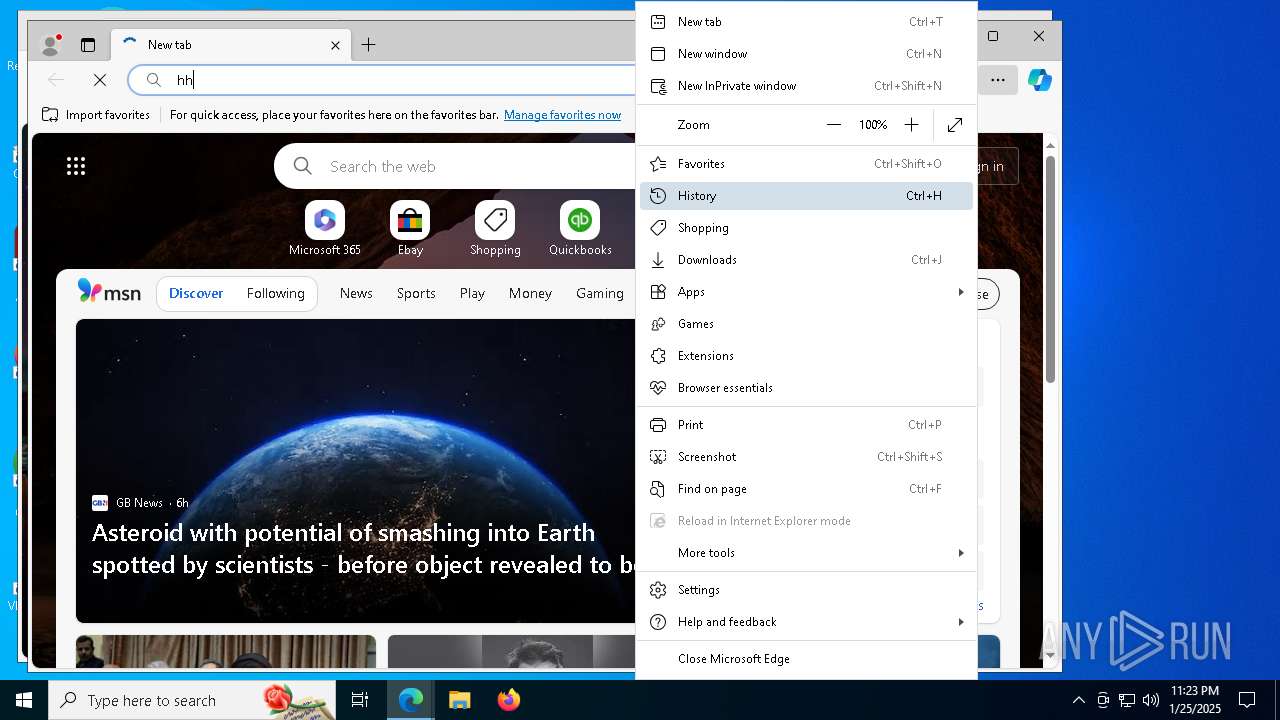This screenshot has height=720, width=1280.
Task: Open Downloads from menu
Action: tap(806, 260)
